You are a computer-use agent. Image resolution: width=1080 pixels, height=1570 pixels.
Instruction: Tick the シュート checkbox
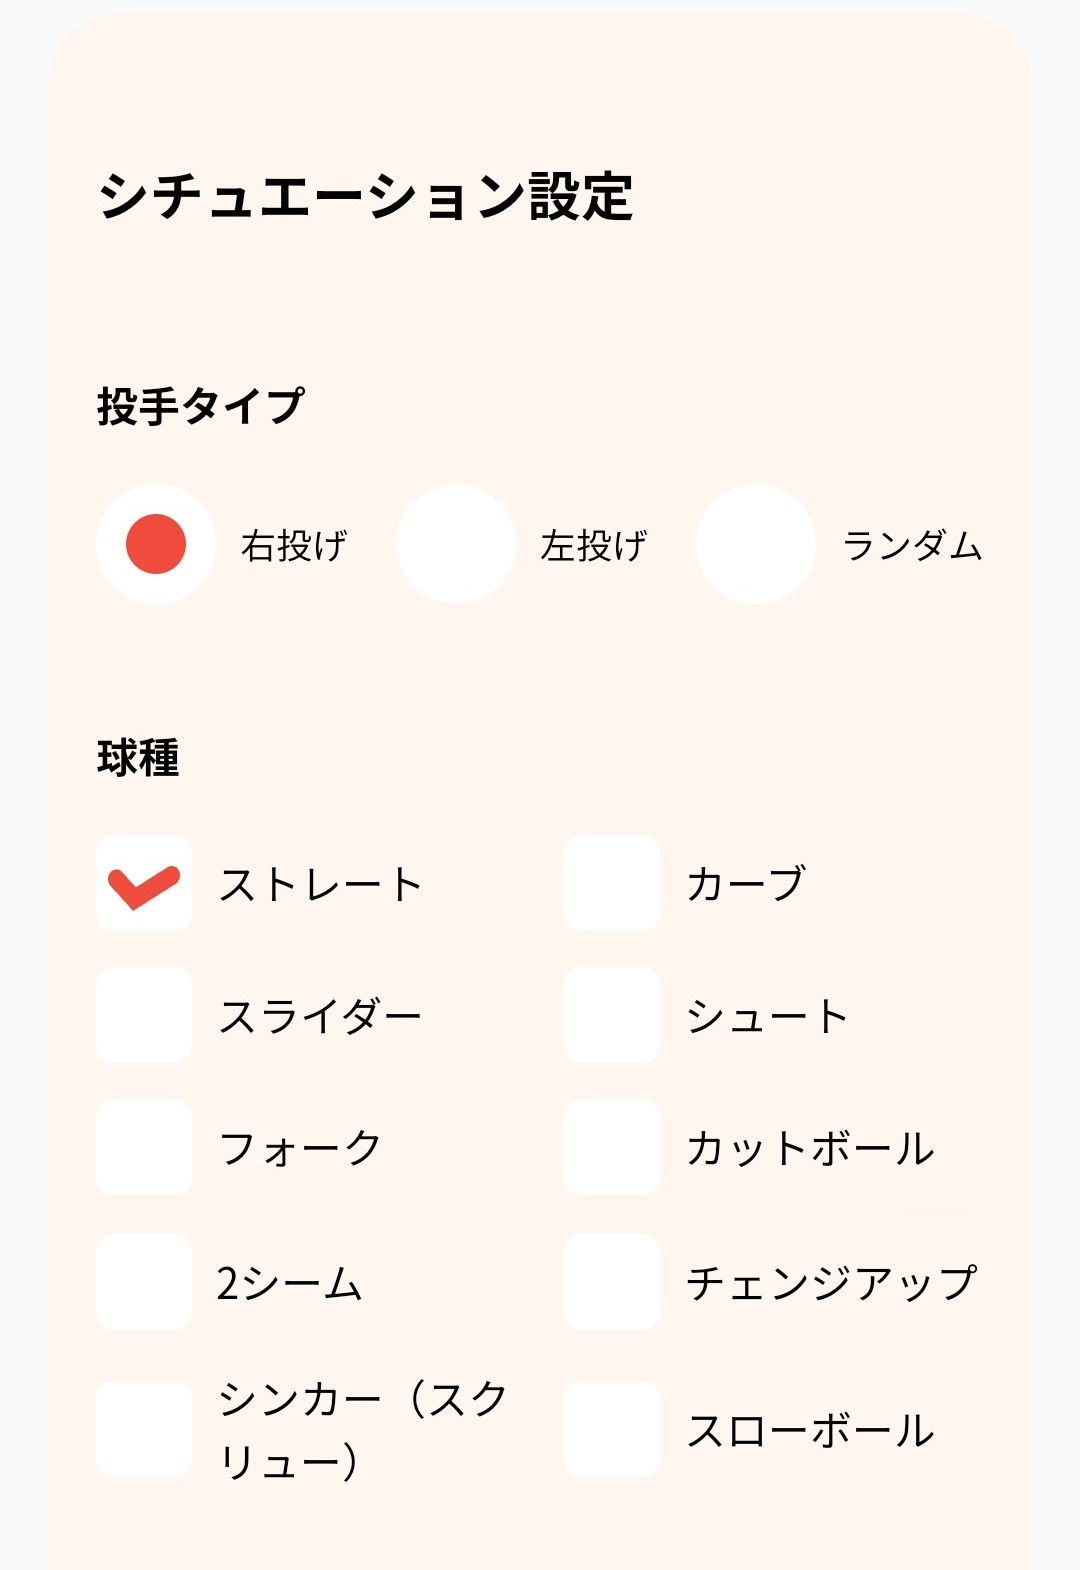(x=612, y=1015)
